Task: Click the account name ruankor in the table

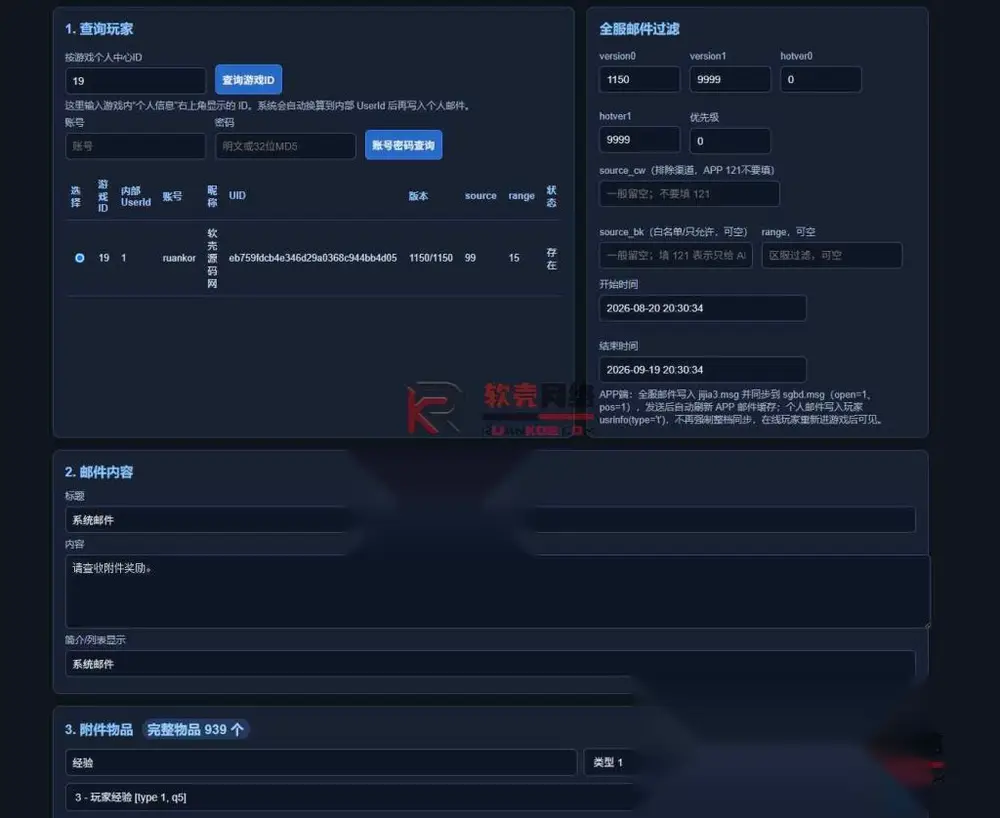Action: pyautogui.click(x=179, y=258)
